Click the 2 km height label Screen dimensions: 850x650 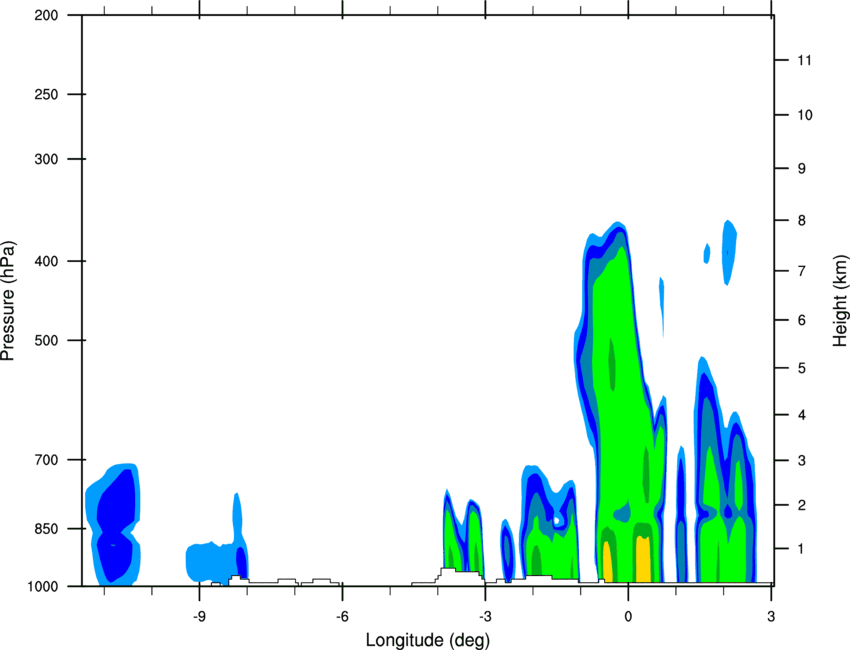tap(802, 505)
